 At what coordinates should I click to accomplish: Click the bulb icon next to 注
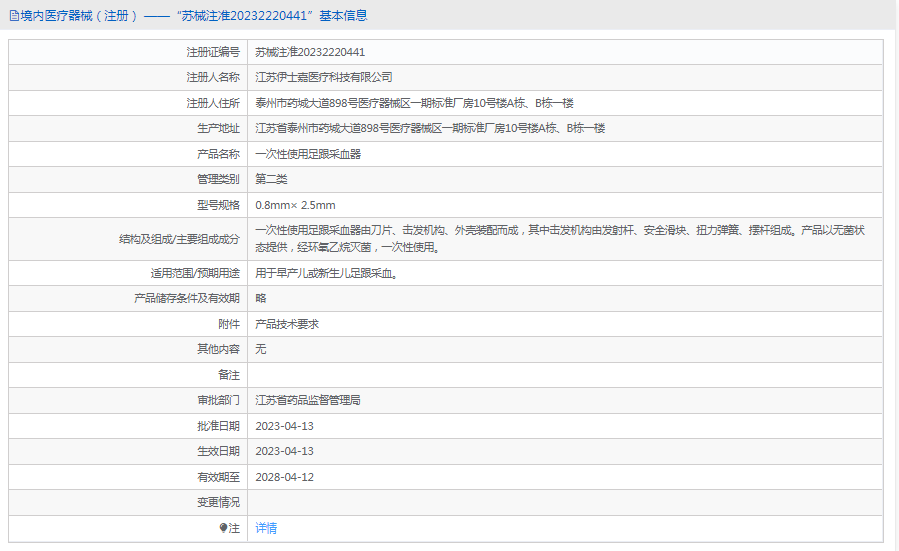pyautogui.click(x=224, y=528)
